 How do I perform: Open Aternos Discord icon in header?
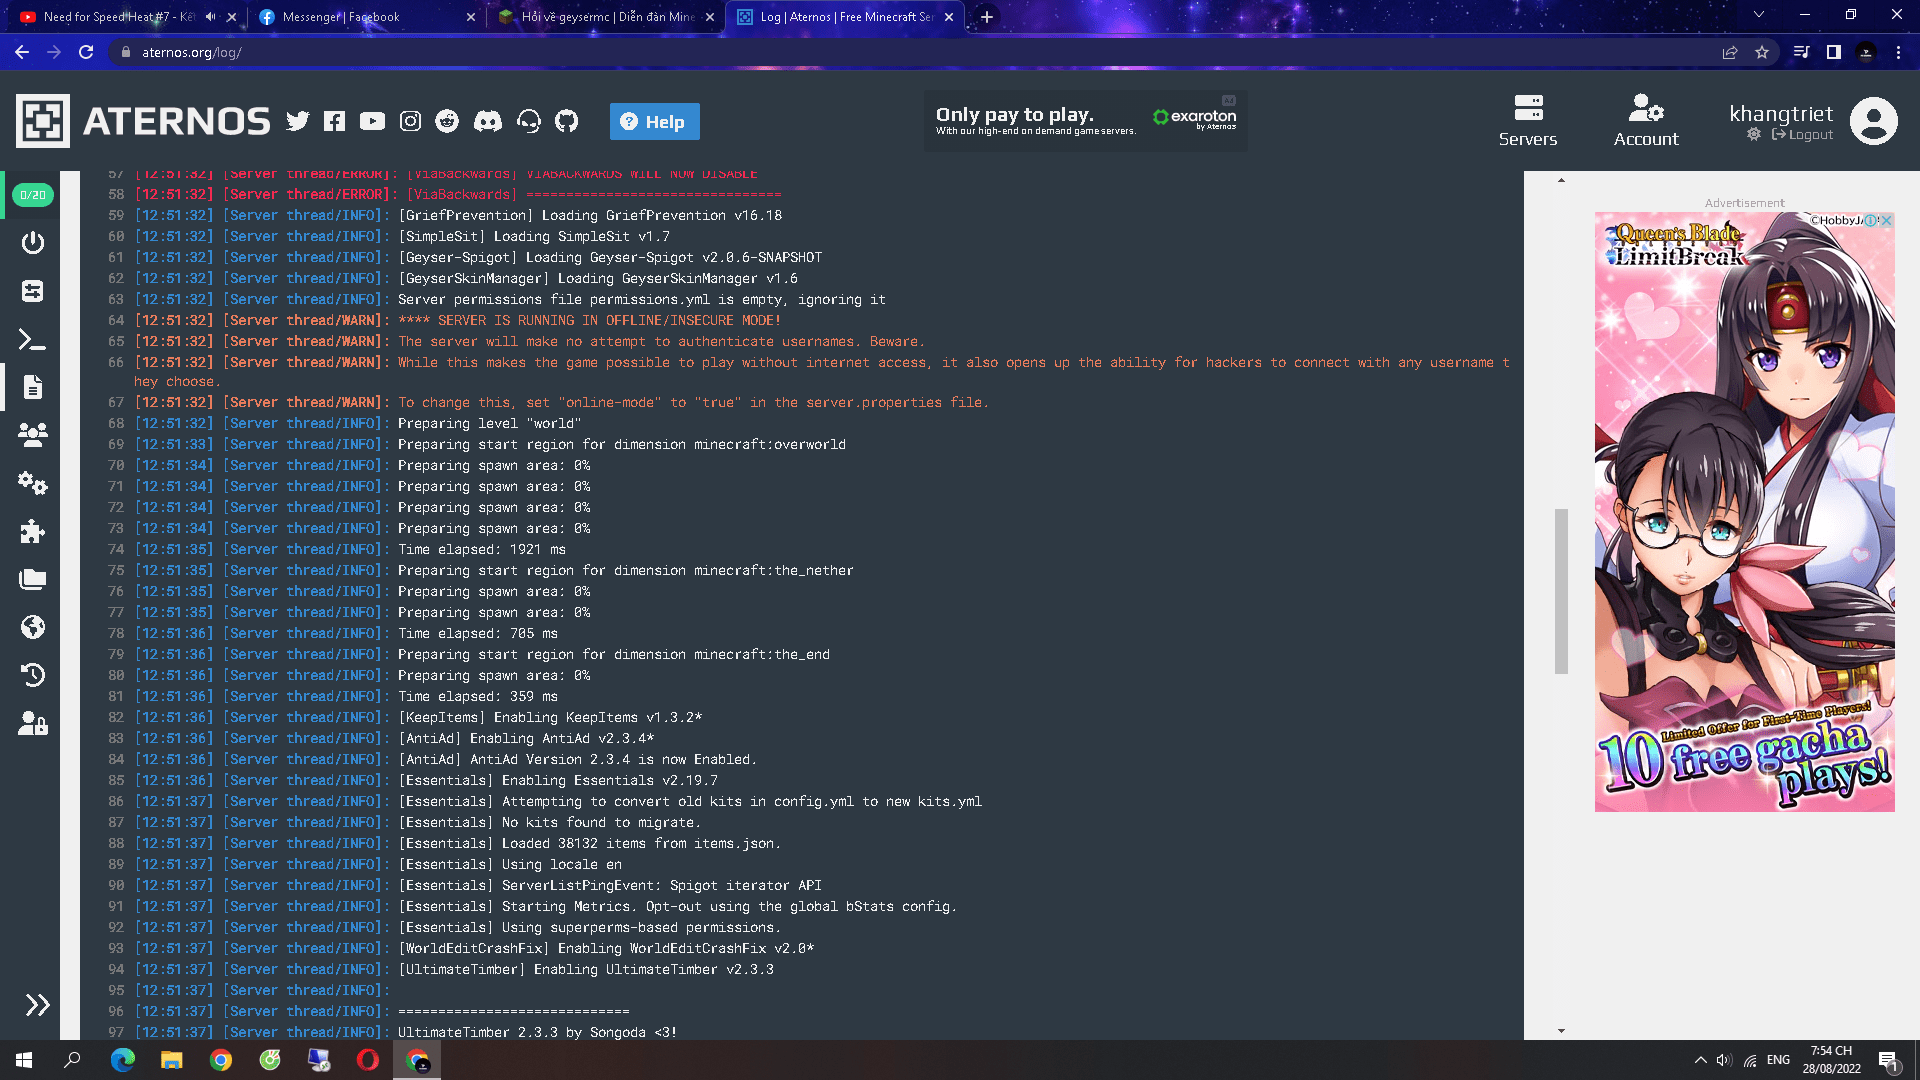[x=488, y=121]
